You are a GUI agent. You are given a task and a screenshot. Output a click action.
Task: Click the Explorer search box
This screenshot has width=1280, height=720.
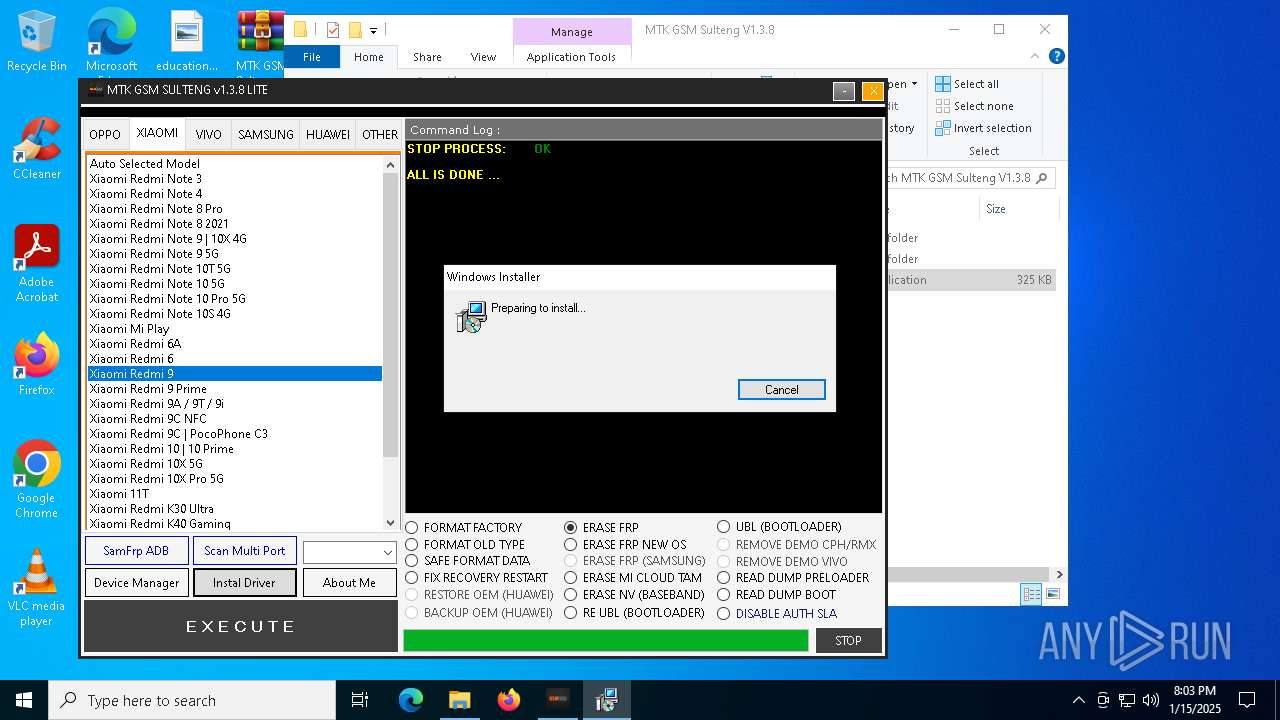tap(970, 178)
